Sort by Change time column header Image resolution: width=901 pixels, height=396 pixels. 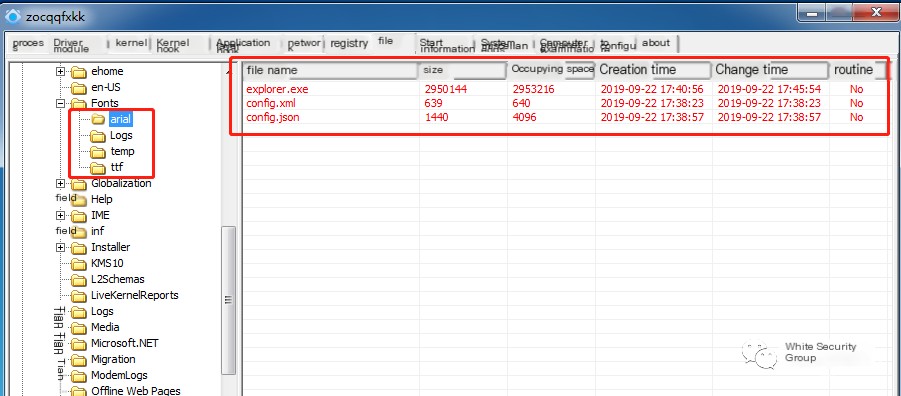coord(771,70)
